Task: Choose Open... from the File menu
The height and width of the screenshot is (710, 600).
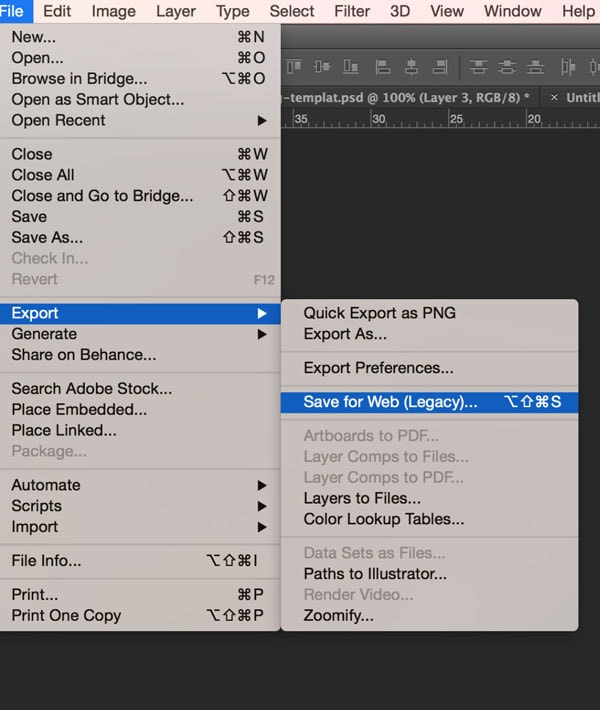Action: click(140, 58)
